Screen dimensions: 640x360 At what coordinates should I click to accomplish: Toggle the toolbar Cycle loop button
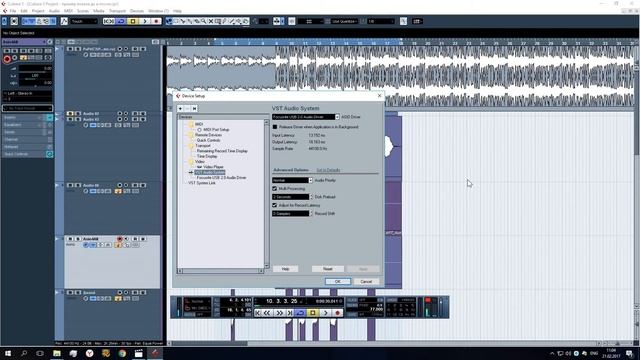pos(121,21)
